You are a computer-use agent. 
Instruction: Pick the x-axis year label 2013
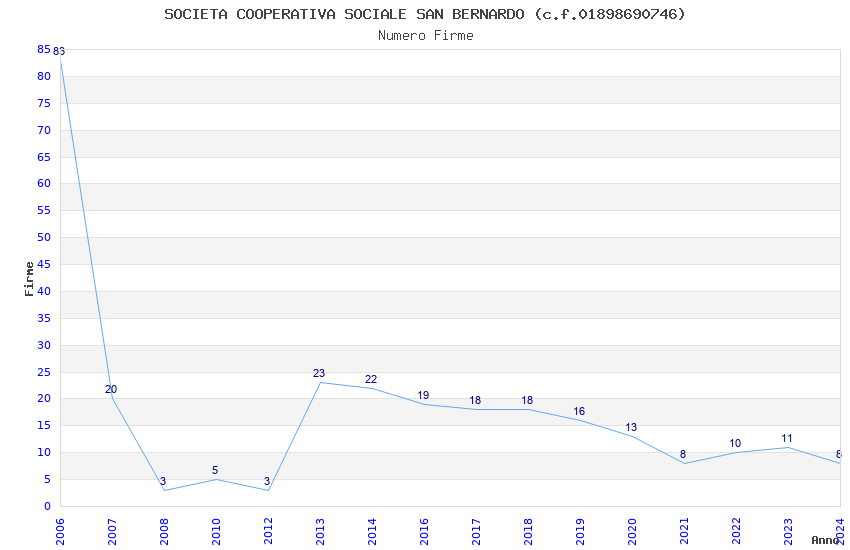[320, 532]
